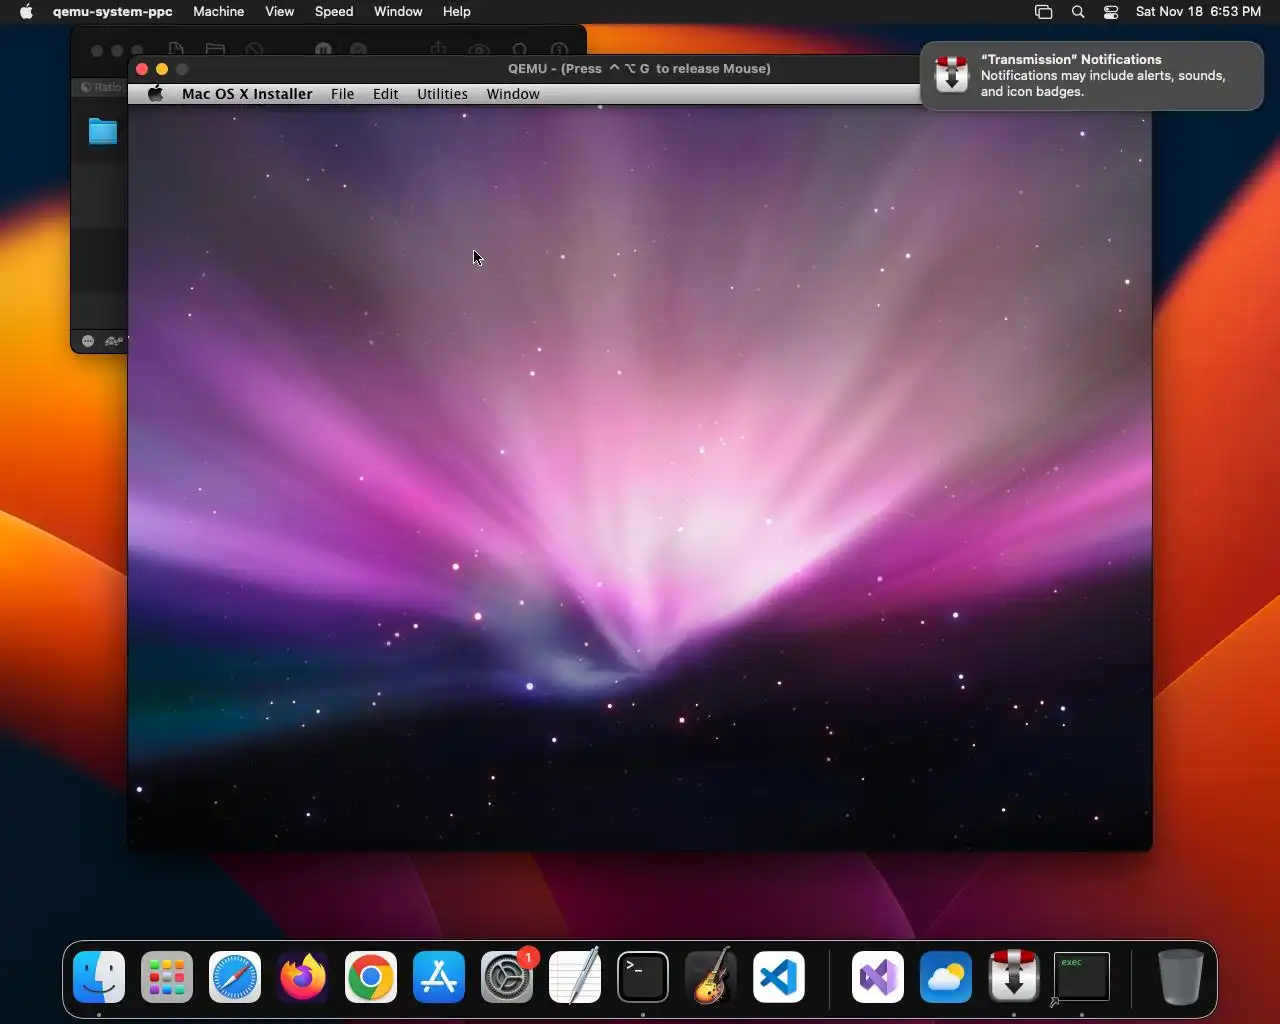Open the guest File menu in QEMU
The height and width of the screenshot is (1024, 1280).
[342, 94]
